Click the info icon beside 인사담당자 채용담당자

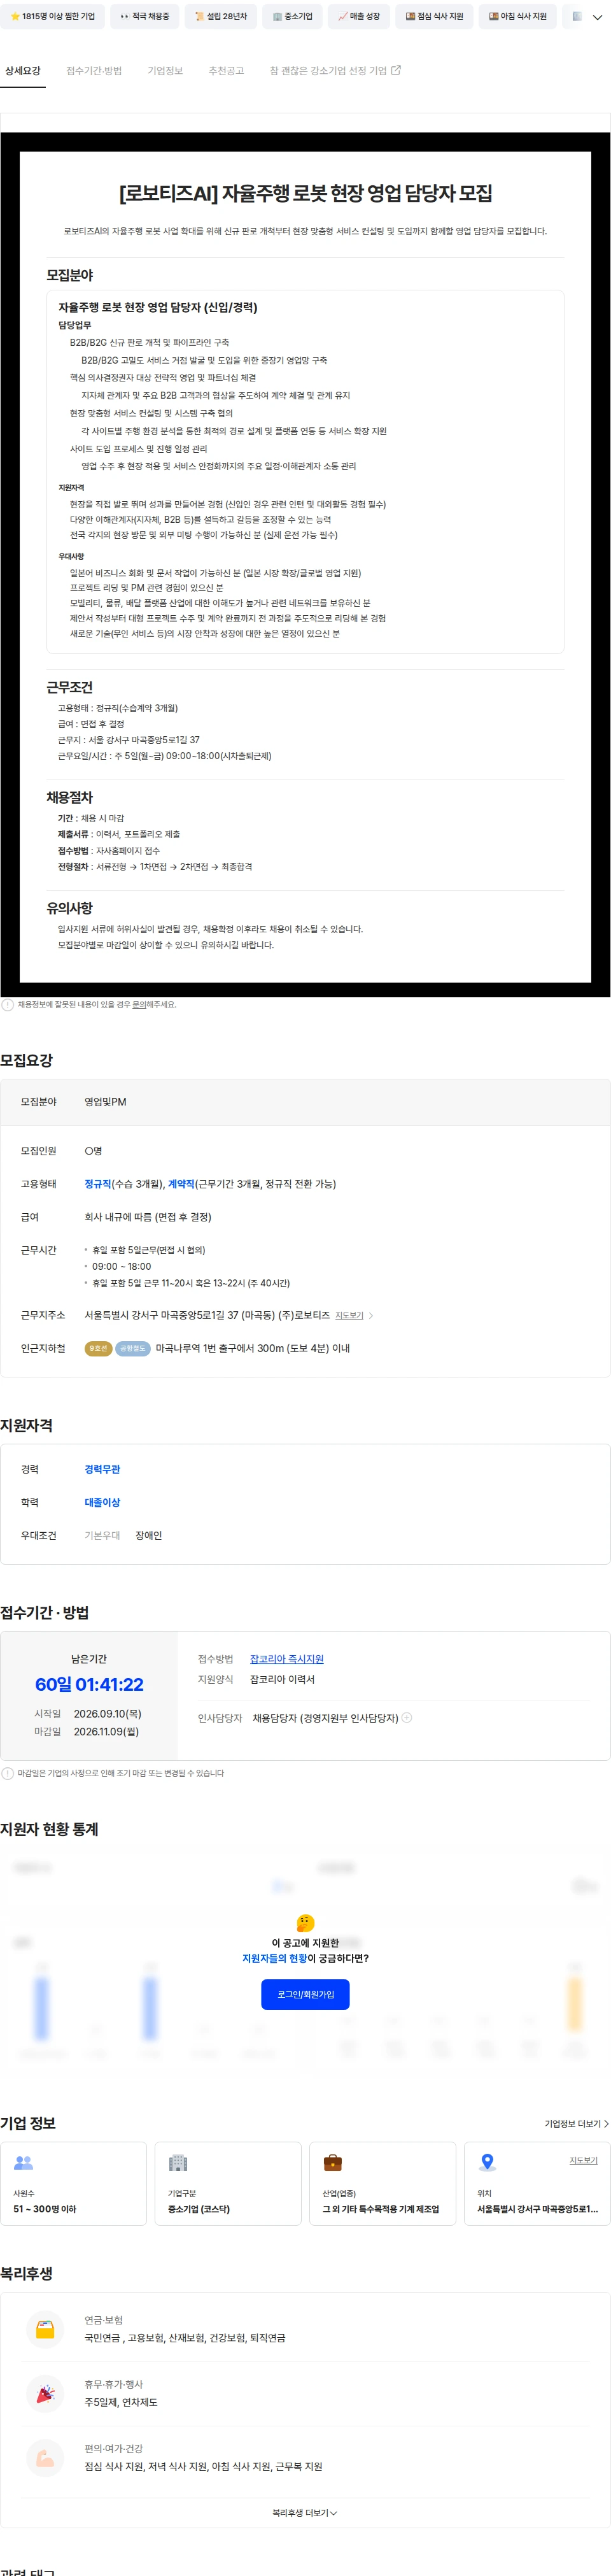(x=407, y=1718)
